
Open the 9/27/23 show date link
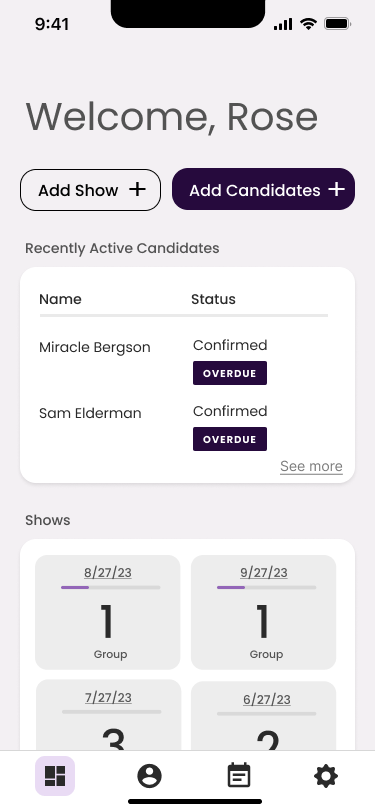[x=264, y=572]
